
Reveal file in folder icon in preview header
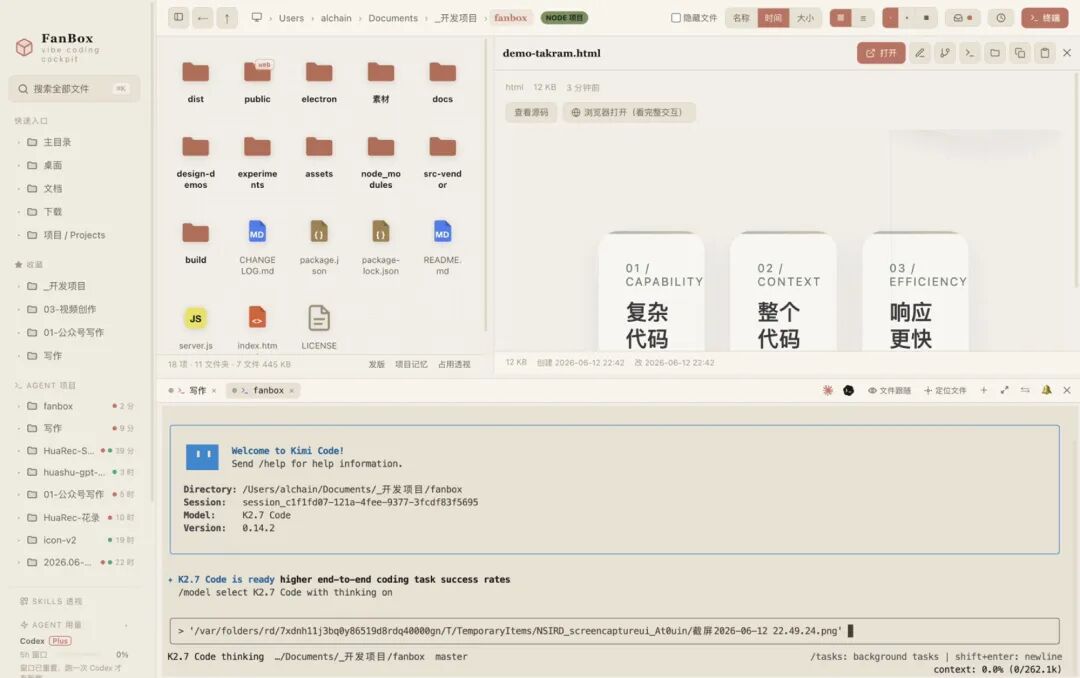coord(995,52)
